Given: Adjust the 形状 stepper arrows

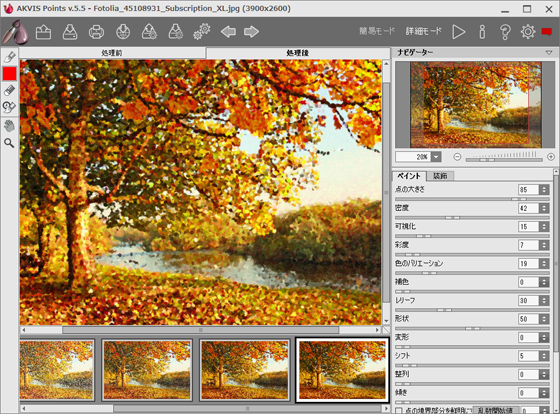Looking at the screenshot, I should tap(544, 319).
